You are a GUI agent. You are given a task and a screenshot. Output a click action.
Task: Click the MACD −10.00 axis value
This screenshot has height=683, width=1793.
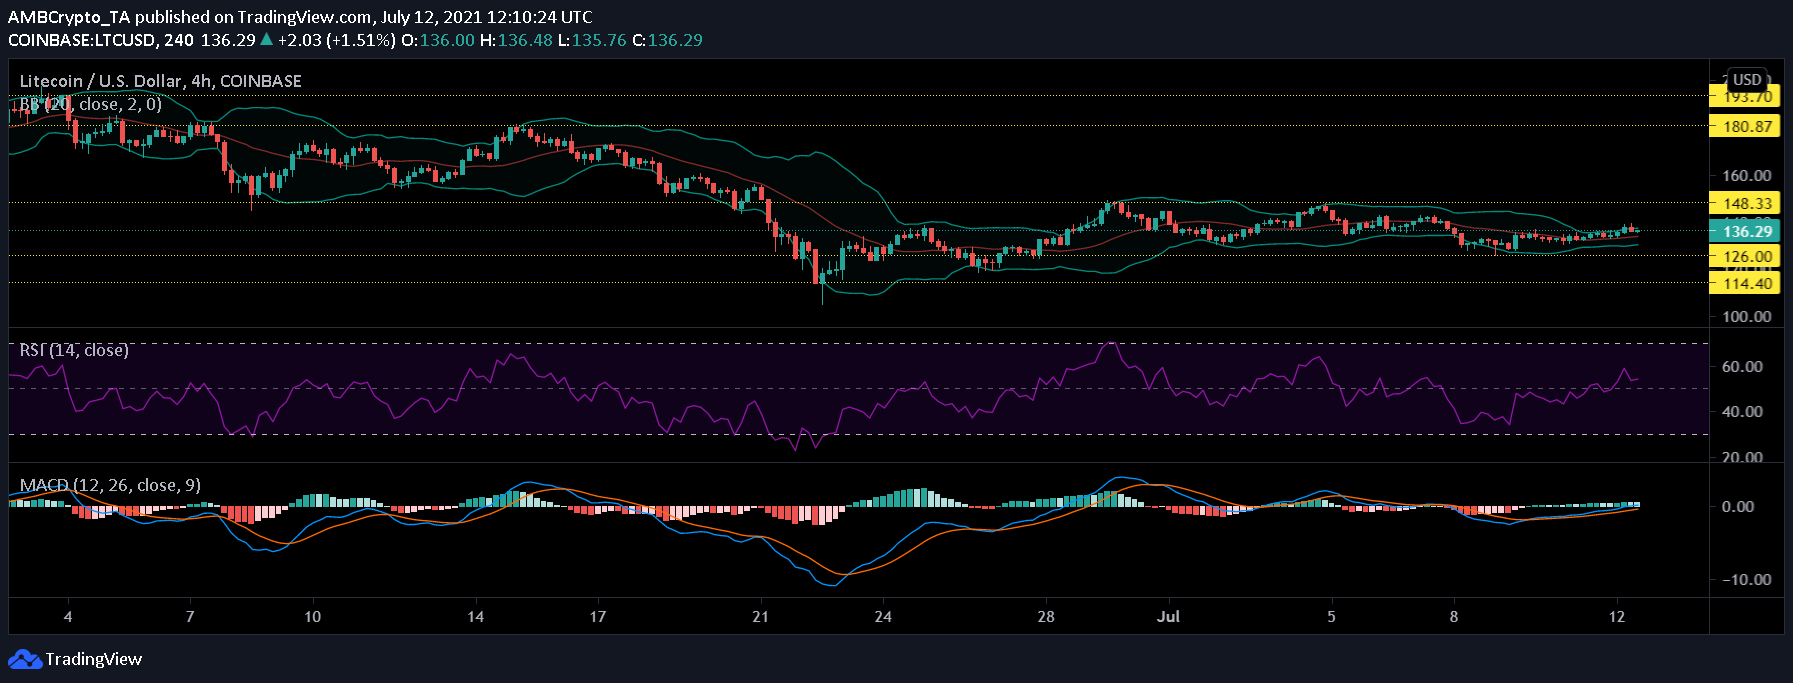1746,579
